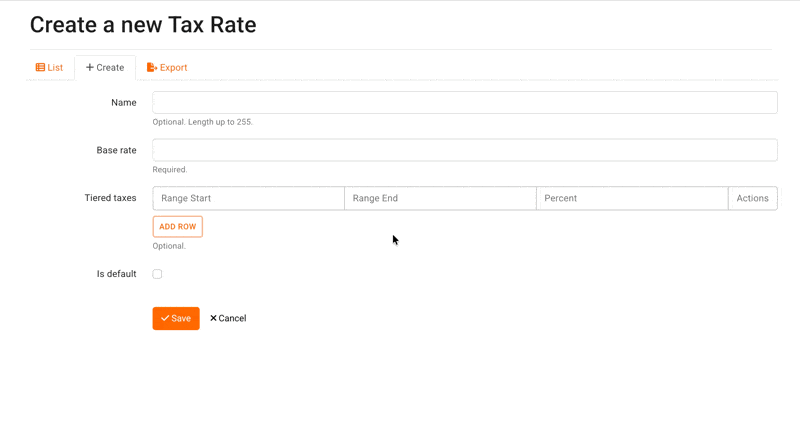Click the Percent column header
Image resolution: width=800 pixels, height=436 pixels.
[x=561, y=198]
